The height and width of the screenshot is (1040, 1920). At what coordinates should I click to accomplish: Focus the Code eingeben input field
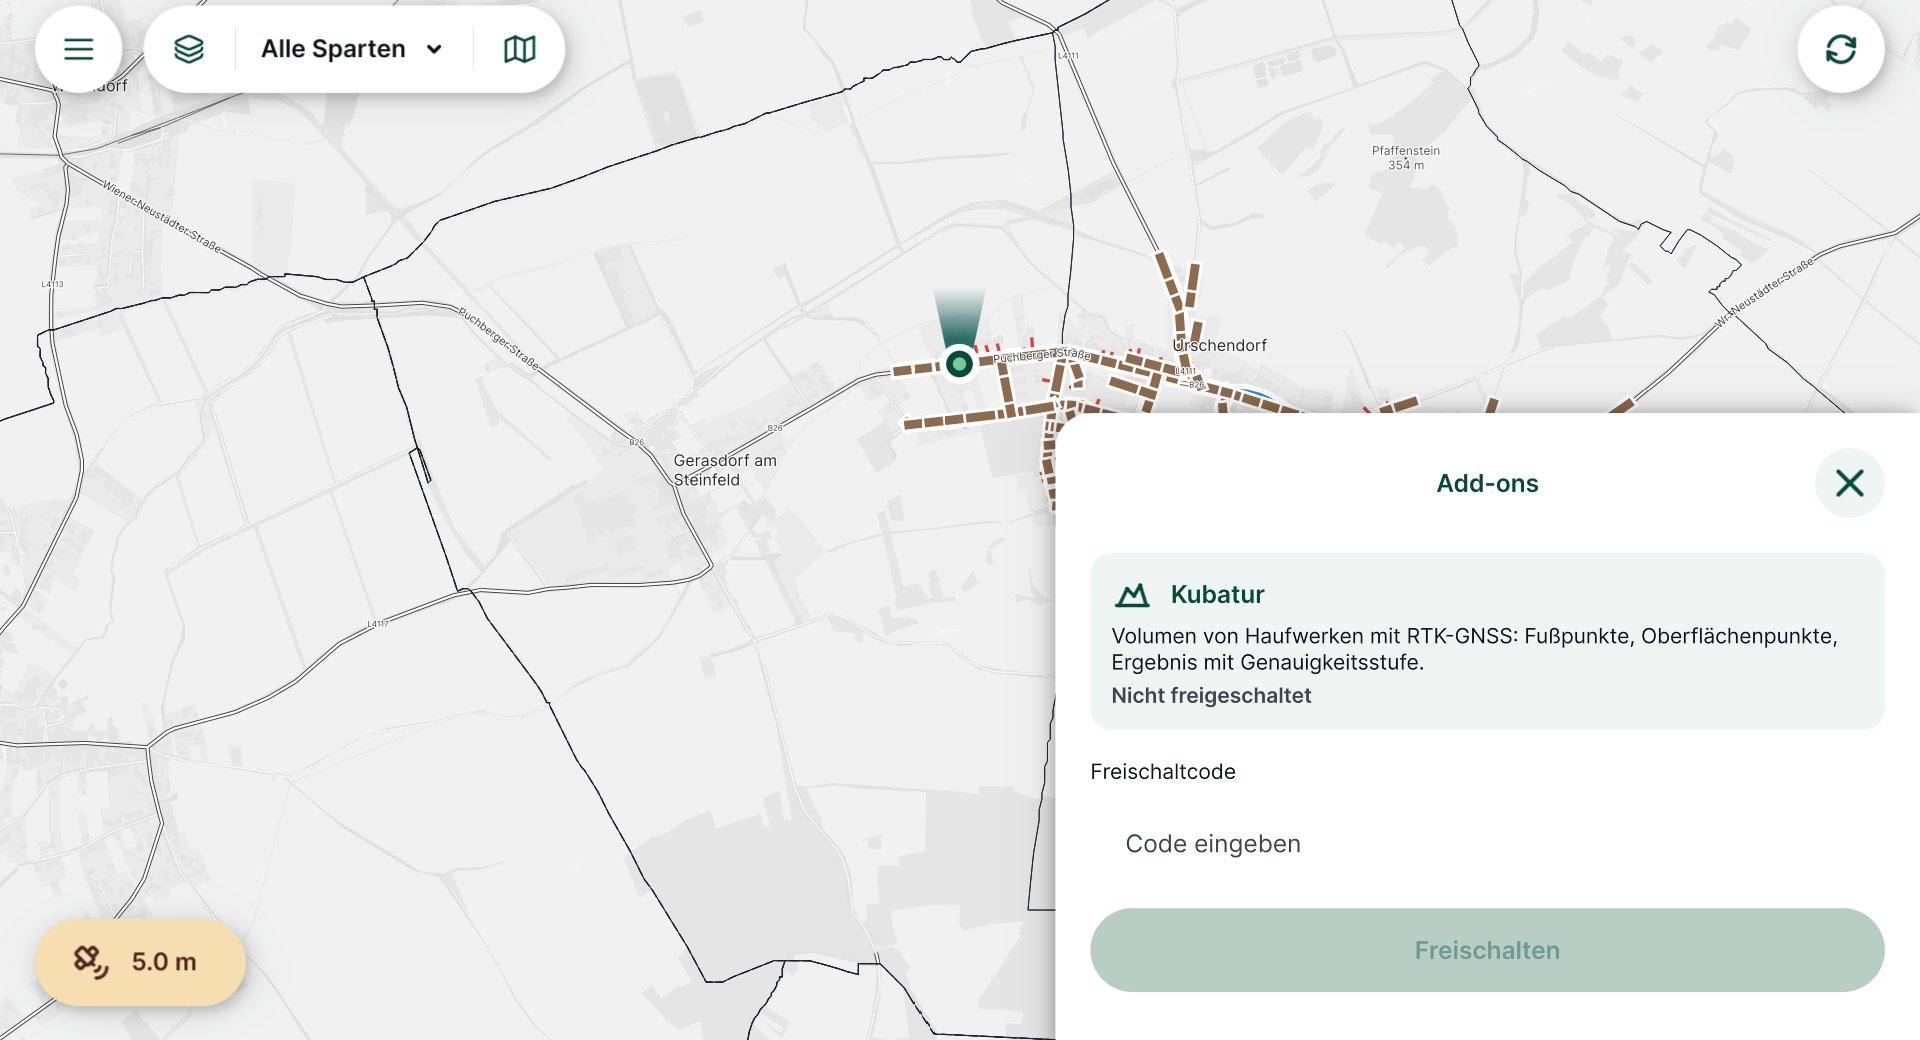[x=1487, y=844]
